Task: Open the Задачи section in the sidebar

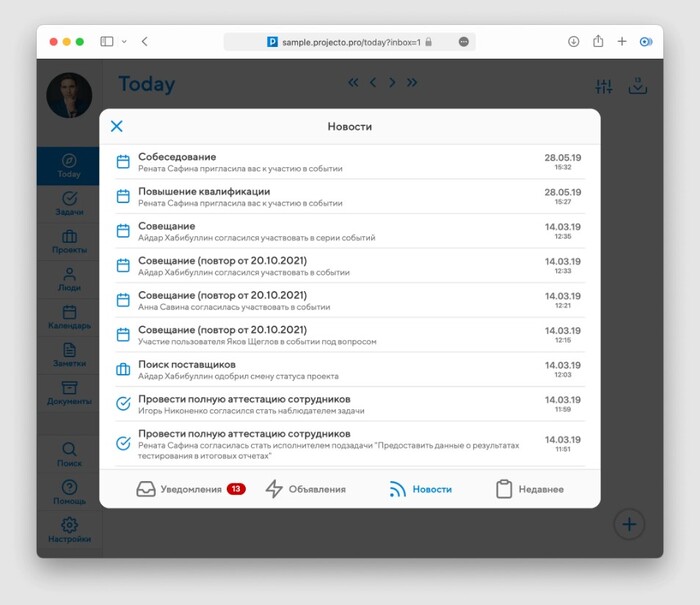Action: (x=69, y=203)
